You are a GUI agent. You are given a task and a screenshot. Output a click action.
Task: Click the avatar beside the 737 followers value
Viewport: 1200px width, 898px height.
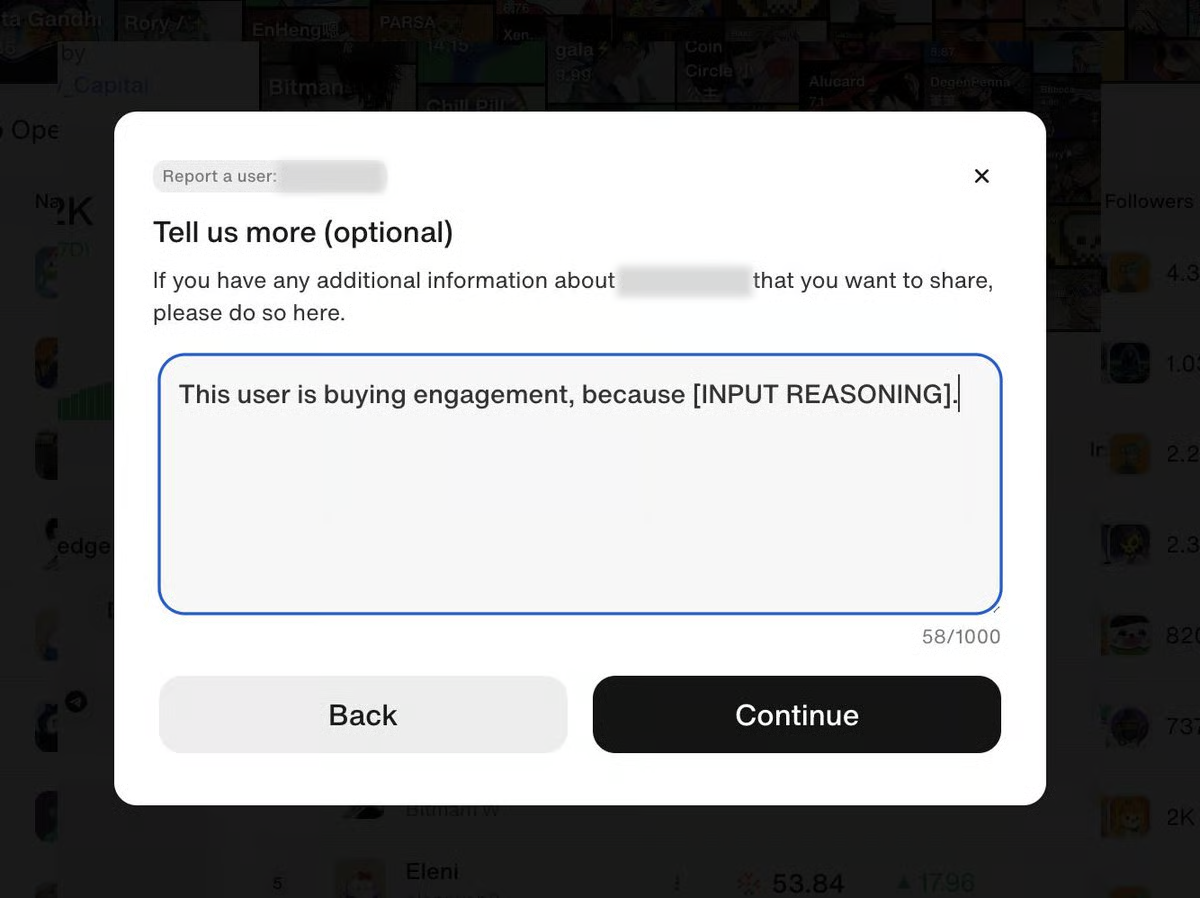pos(1127,725)
